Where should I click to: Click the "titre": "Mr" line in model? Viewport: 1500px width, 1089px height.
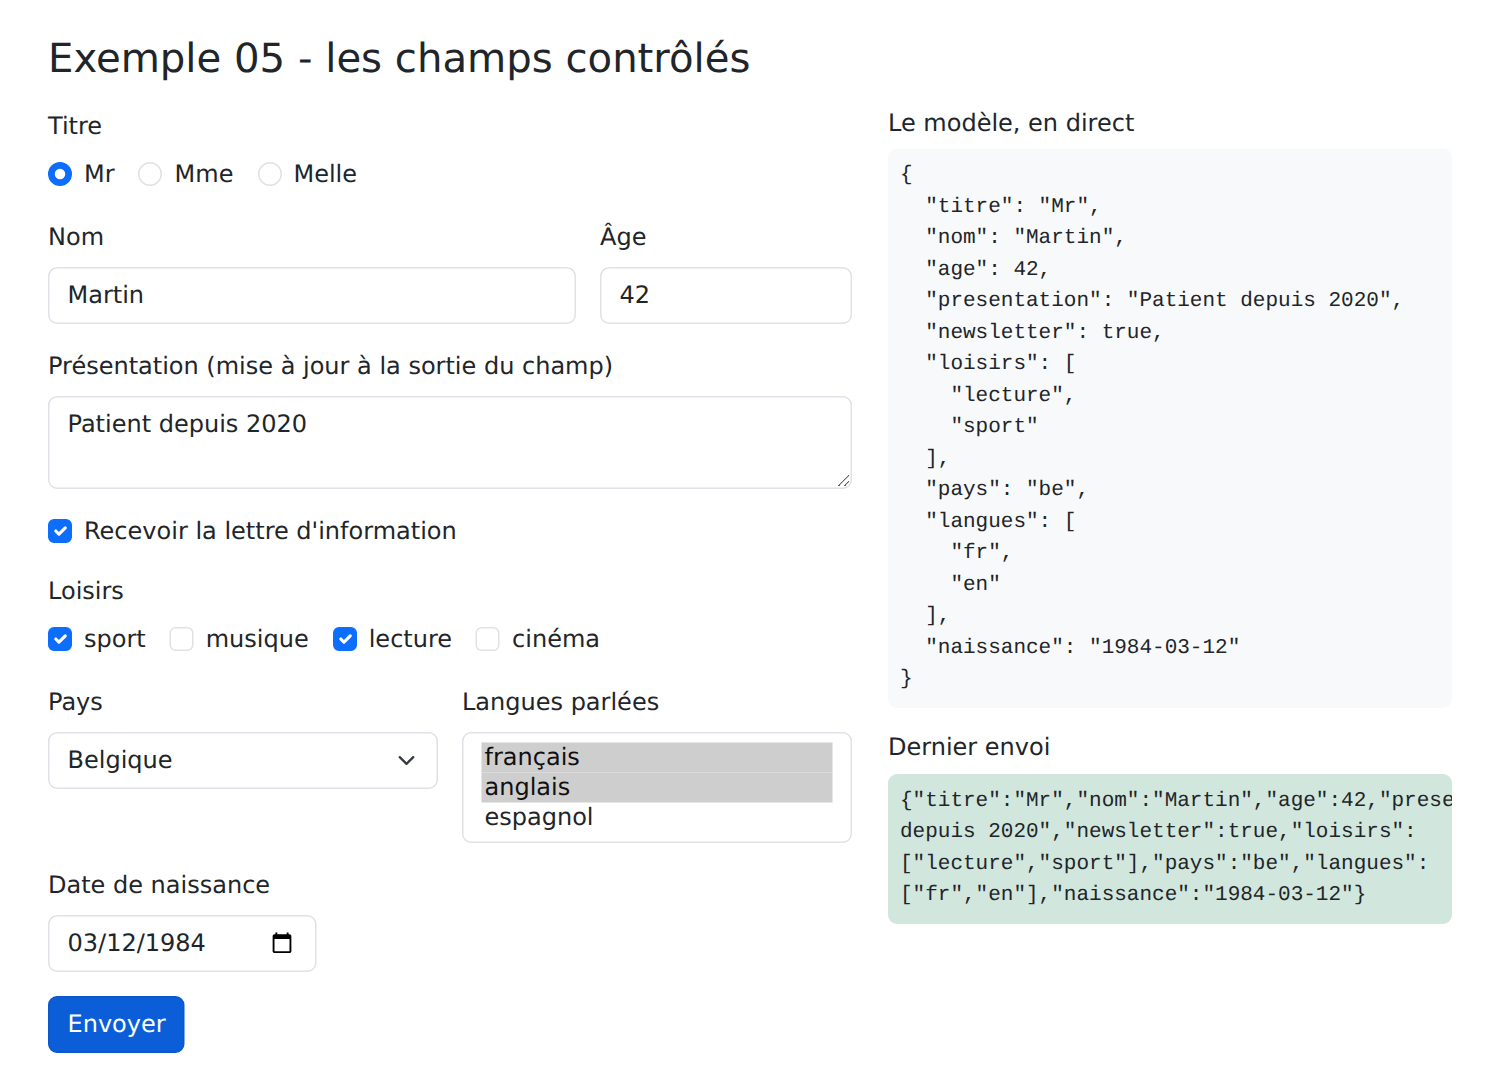click(1012, 206)
